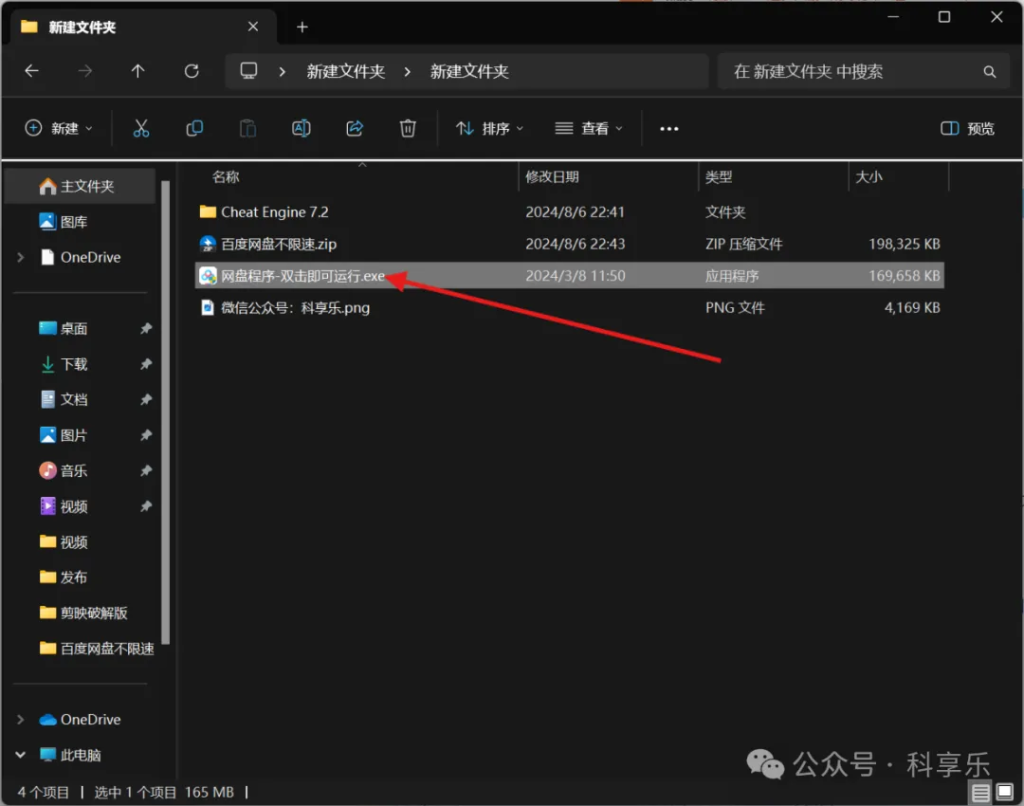This screenshot has height=806, width=1024.
Task: Open the 排序 sort dropdown
Action: tap(490, 128)
